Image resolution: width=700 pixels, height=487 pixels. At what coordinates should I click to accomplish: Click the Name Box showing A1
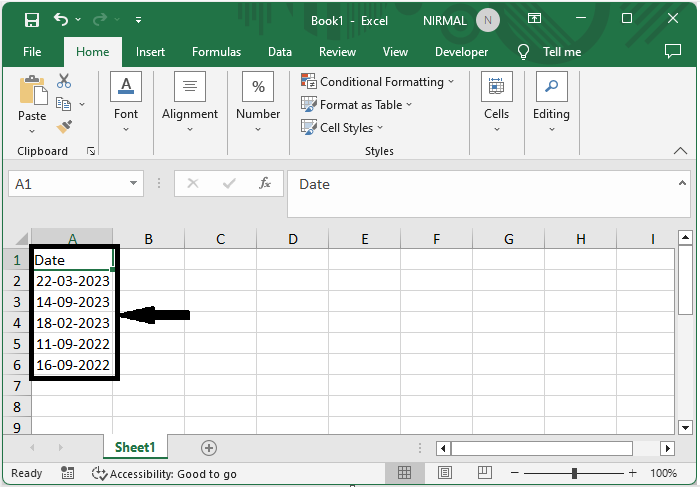click(x=67, y=183)
